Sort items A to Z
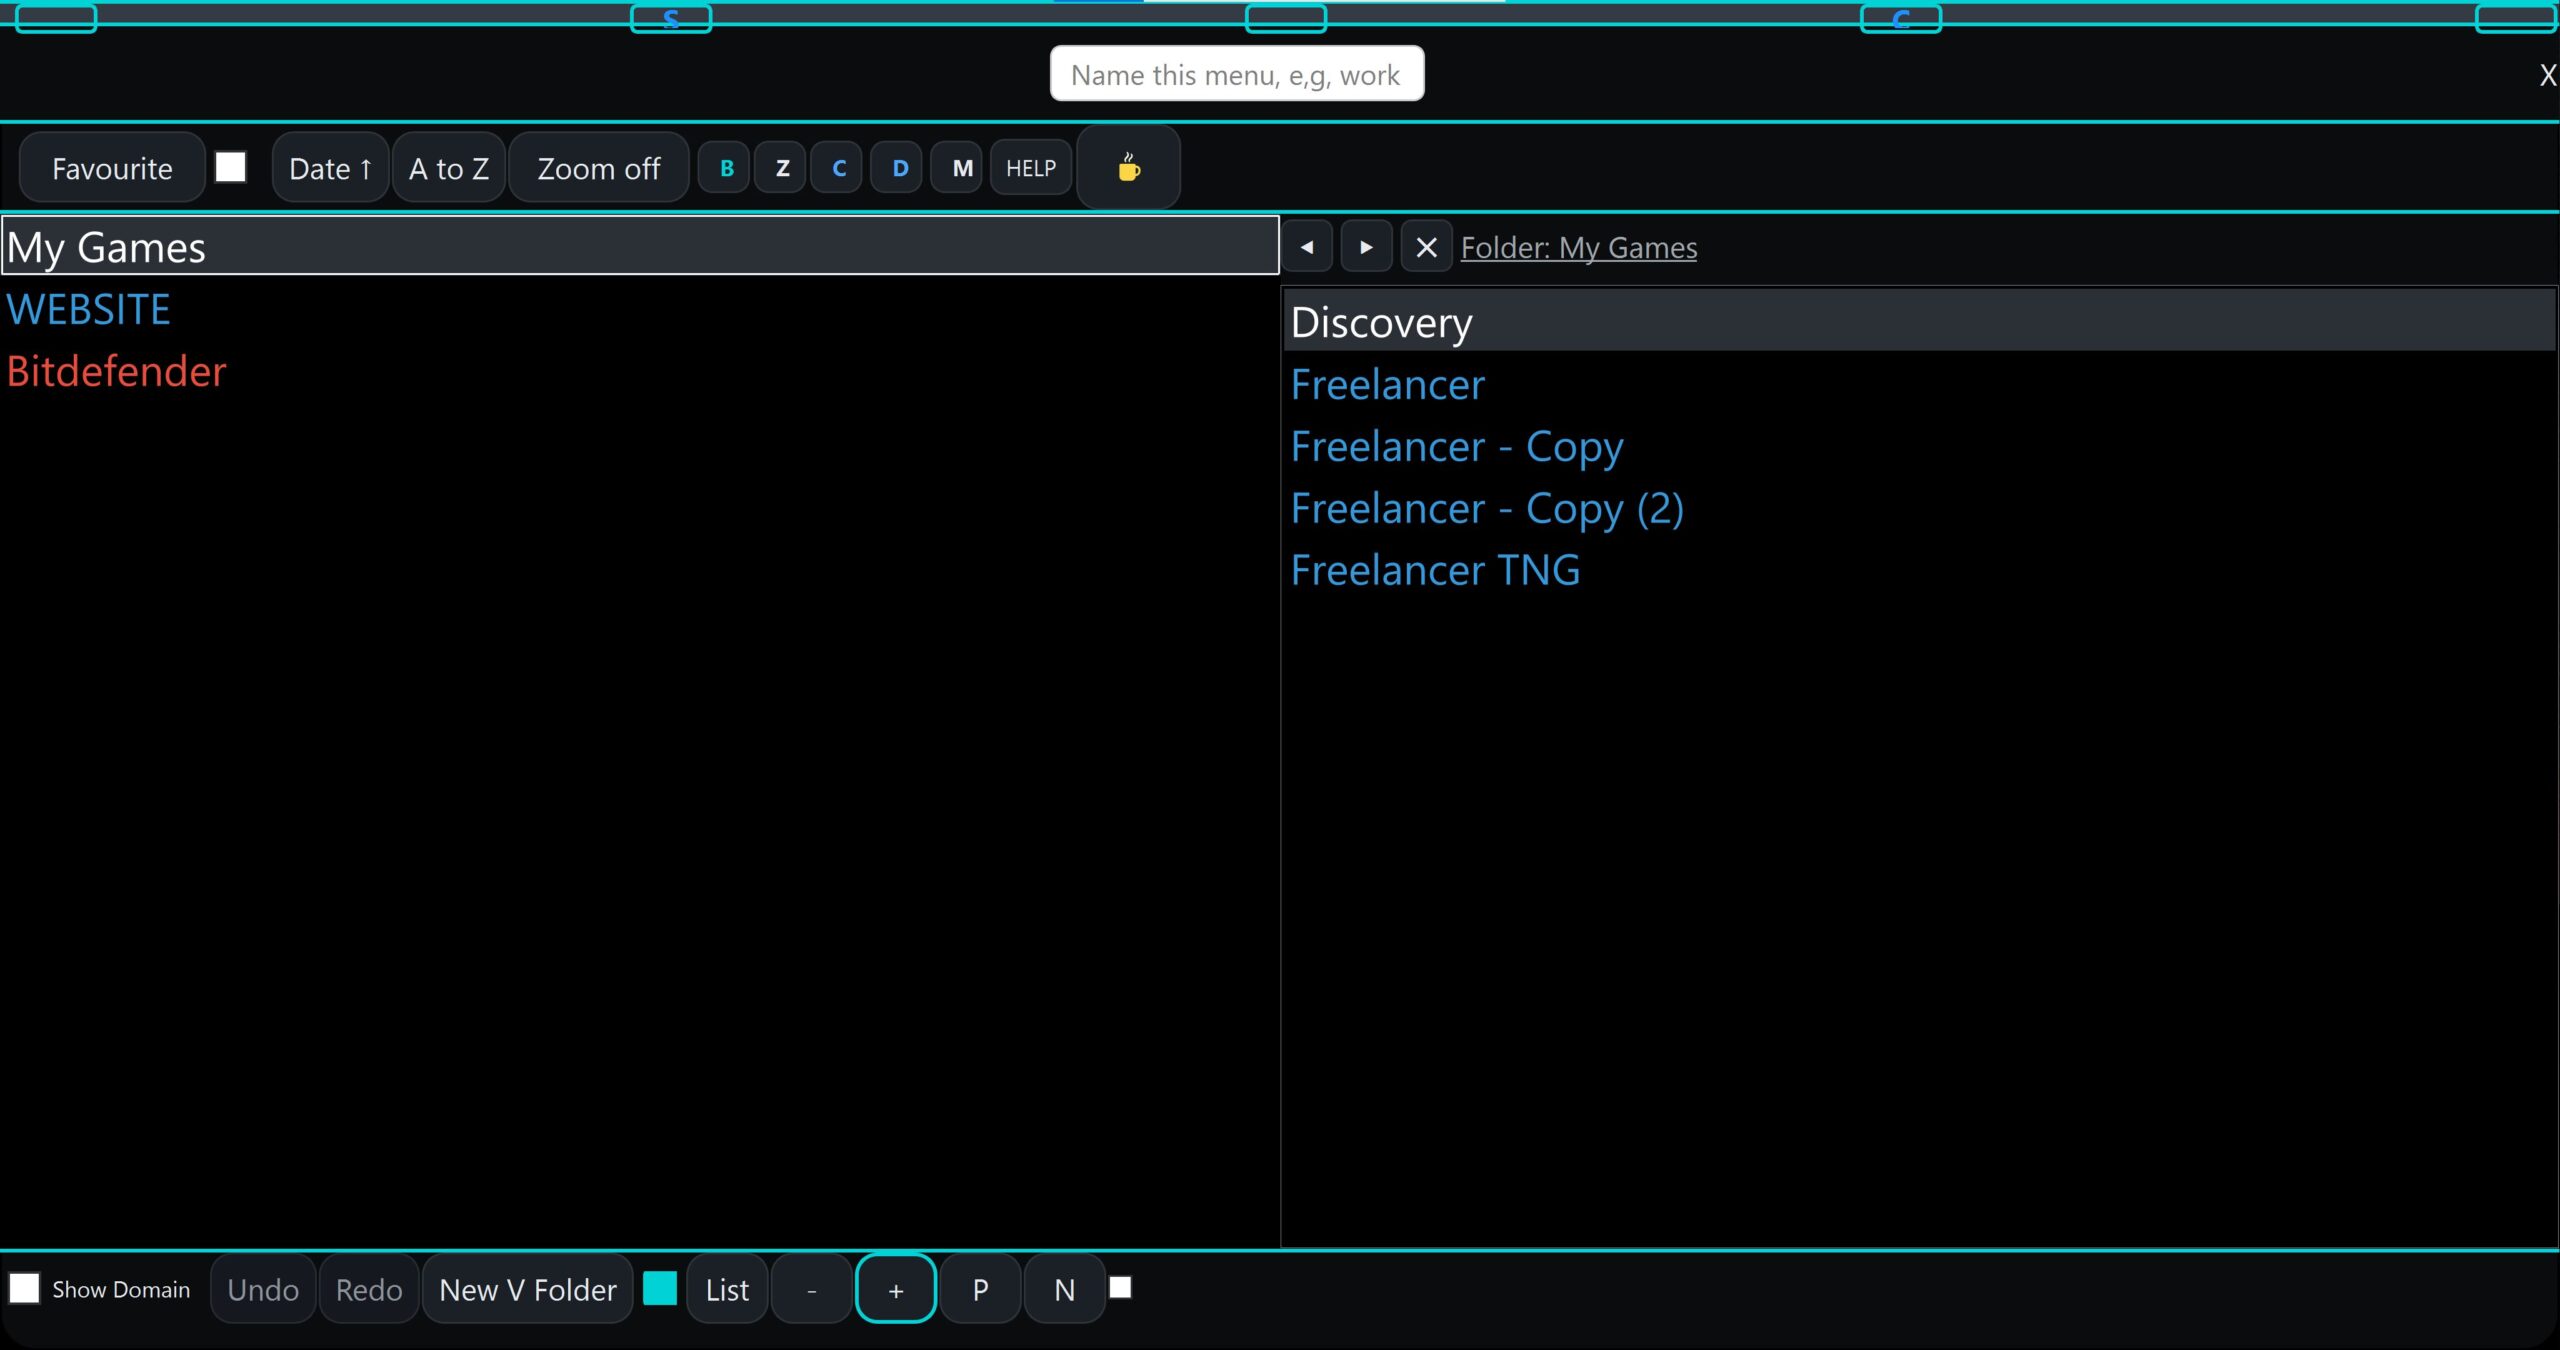 [449, 168]
